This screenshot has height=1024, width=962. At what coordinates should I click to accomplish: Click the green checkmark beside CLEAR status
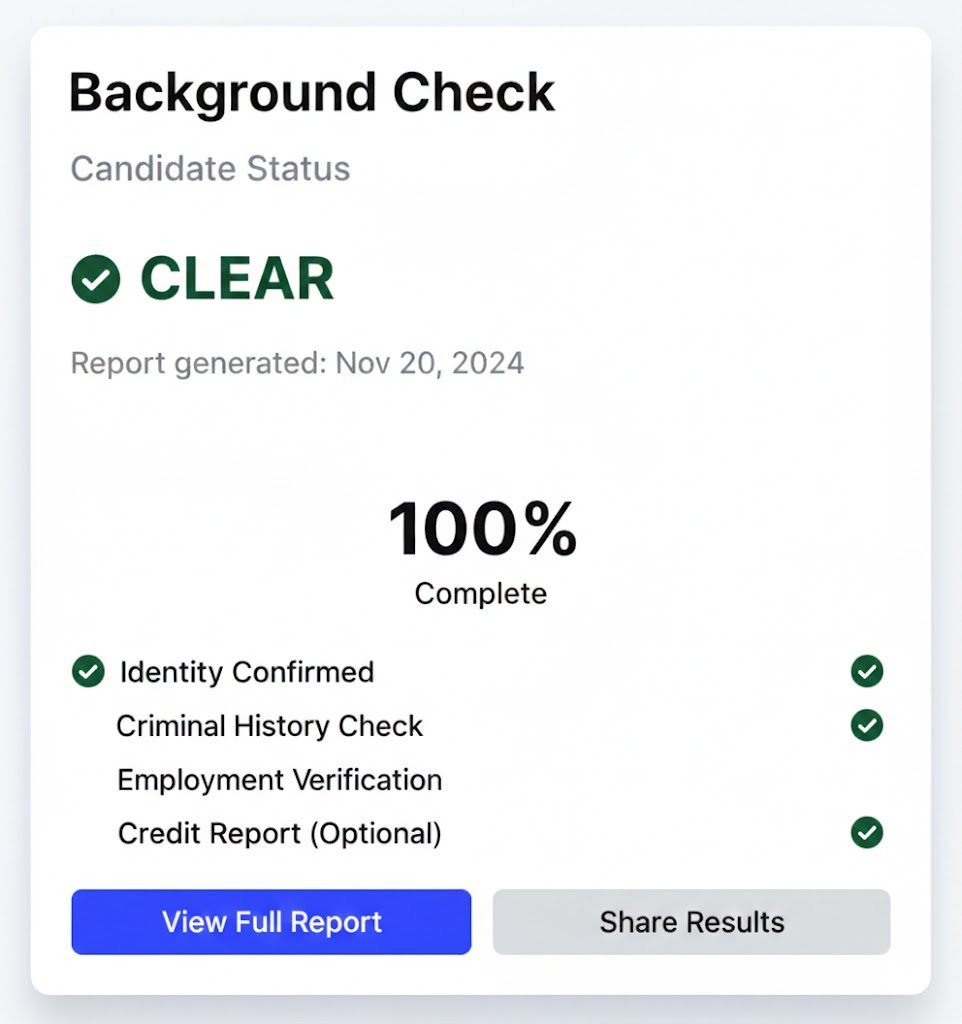click(x=96, y=279)
